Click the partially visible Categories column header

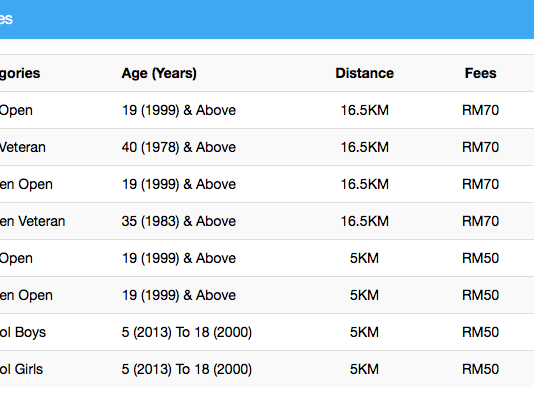click(x=20, y=73)
